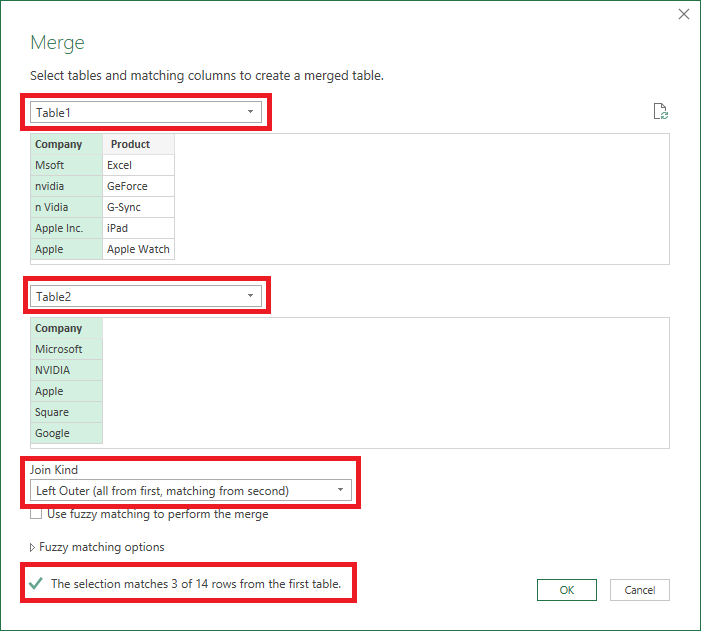Click the OK button

click(x=566, y=590)
